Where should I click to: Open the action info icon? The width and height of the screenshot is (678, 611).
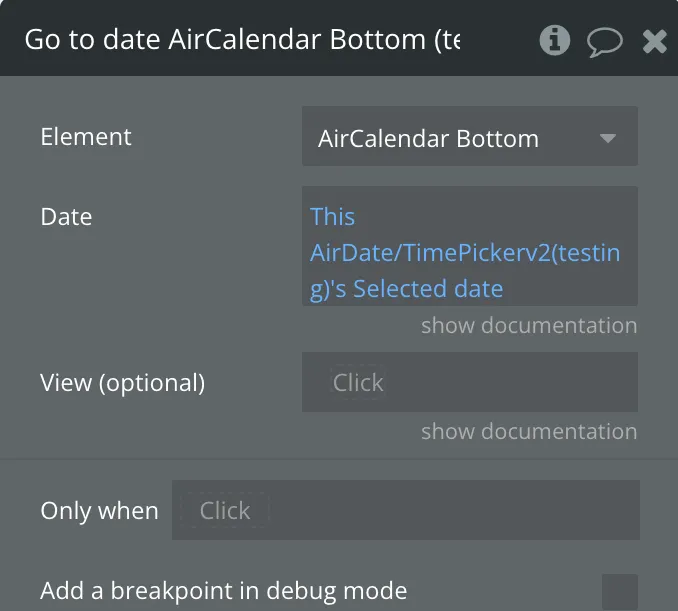554,40
